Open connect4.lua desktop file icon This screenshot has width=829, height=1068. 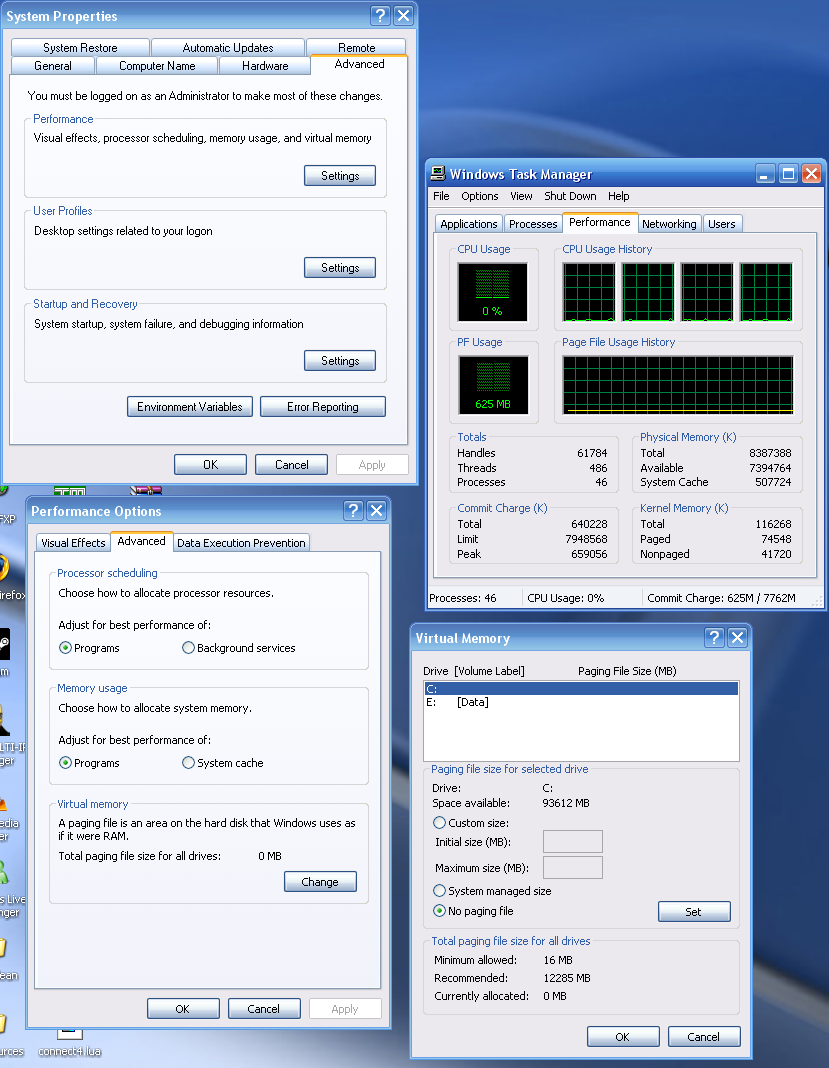tap(69, 1042)
